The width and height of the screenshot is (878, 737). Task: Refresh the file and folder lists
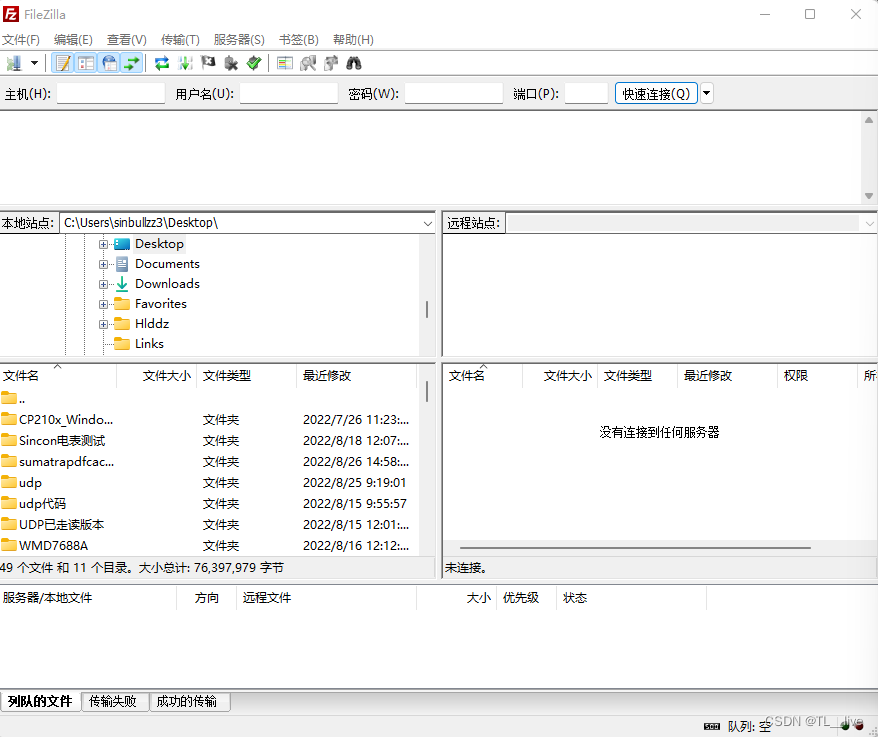click(x=162, y=63)
